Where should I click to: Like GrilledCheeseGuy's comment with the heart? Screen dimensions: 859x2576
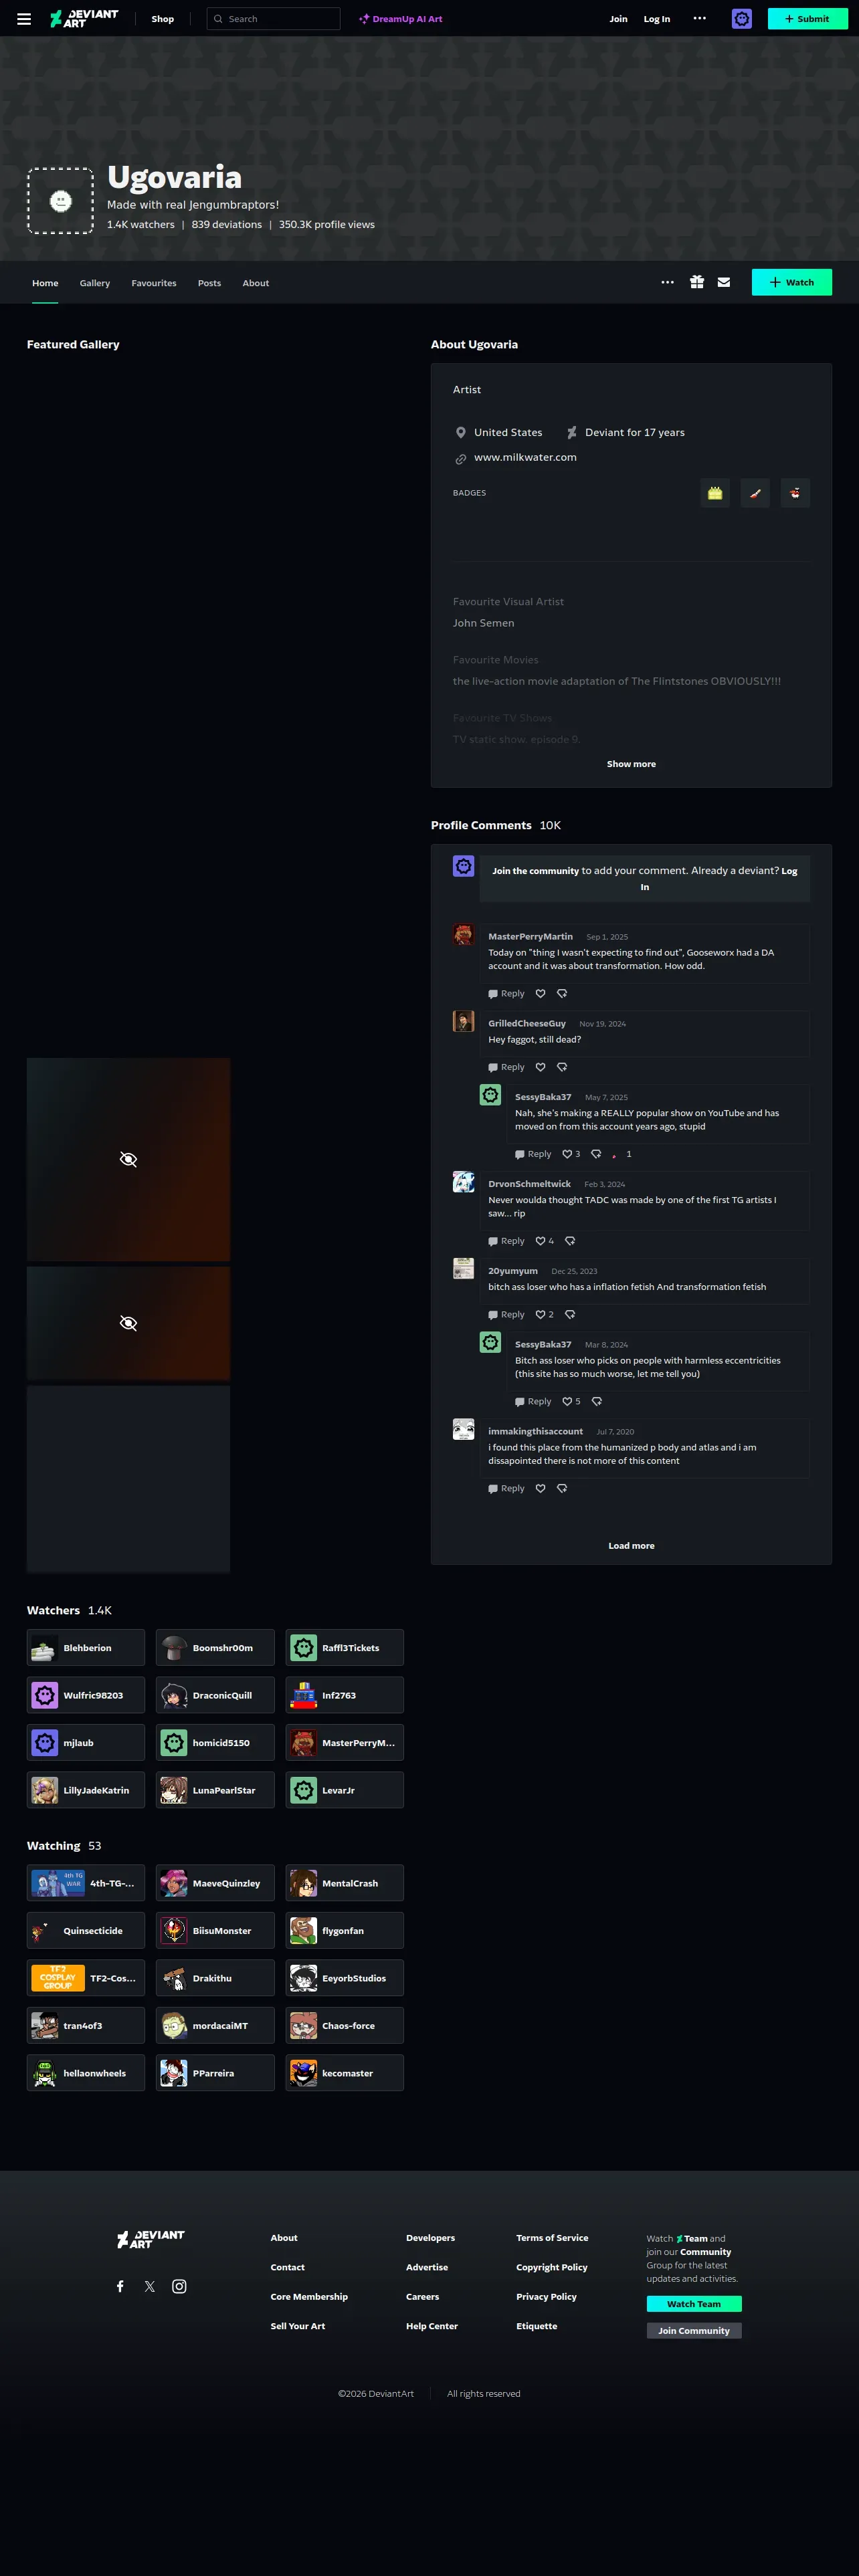(x=540, y=1068)
